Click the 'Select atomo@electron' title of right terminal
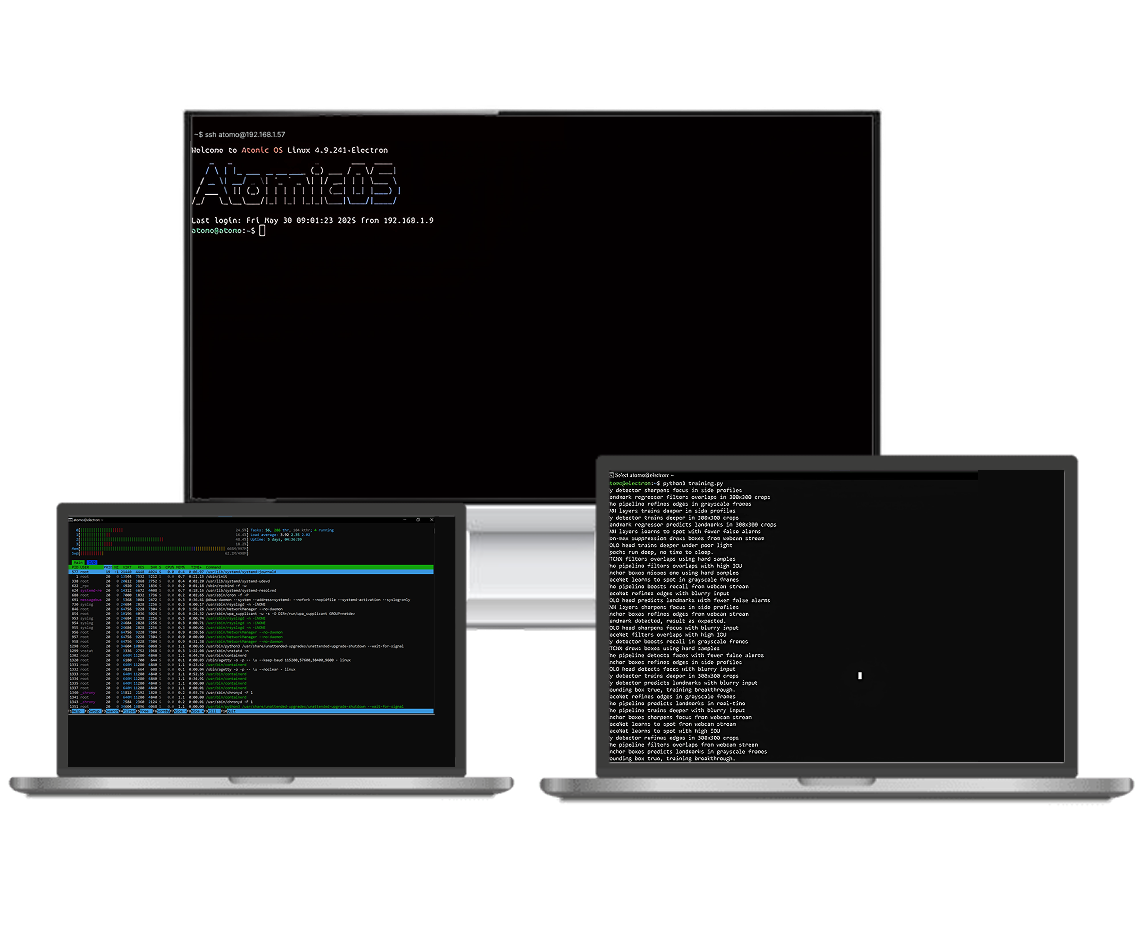 644,475
